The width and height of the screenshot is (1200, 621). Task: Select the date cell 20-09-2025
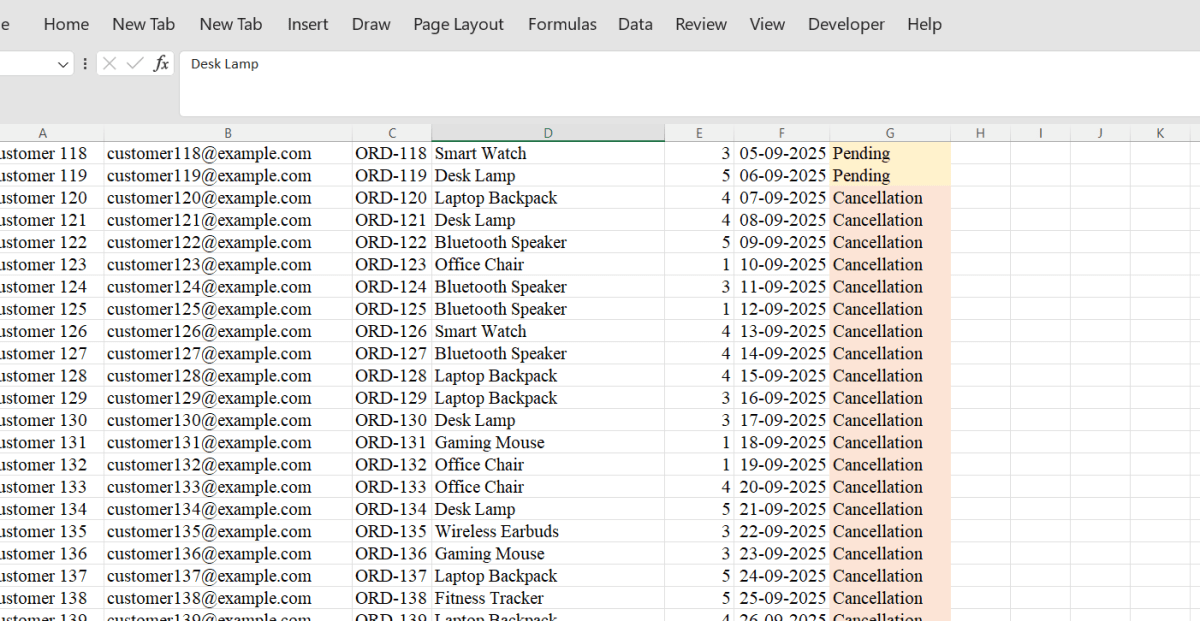782,487
